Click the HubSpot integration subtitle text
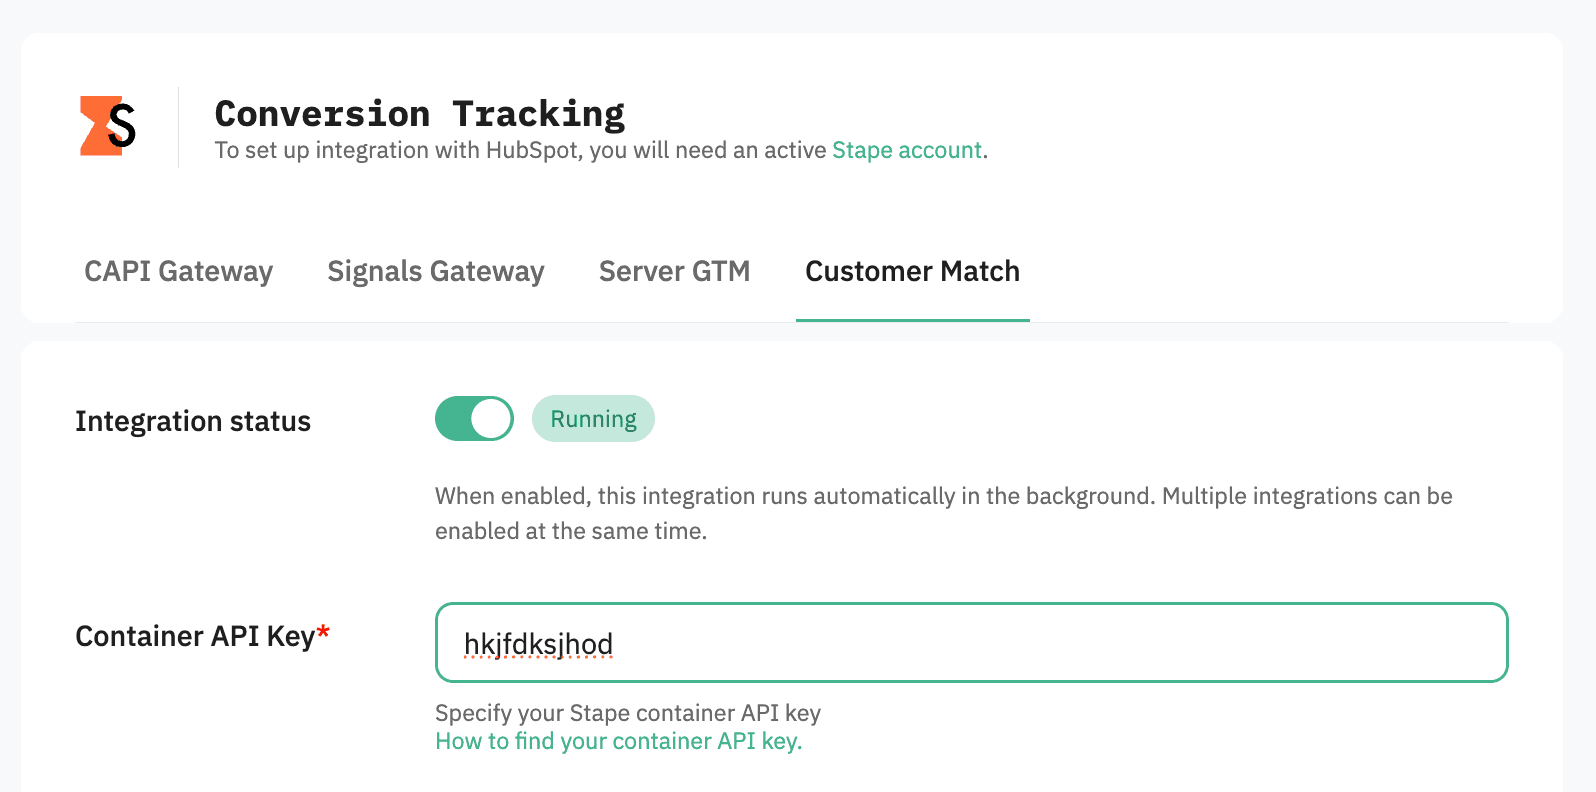The width and height of the screenshot is (1596, 792). 520,150
